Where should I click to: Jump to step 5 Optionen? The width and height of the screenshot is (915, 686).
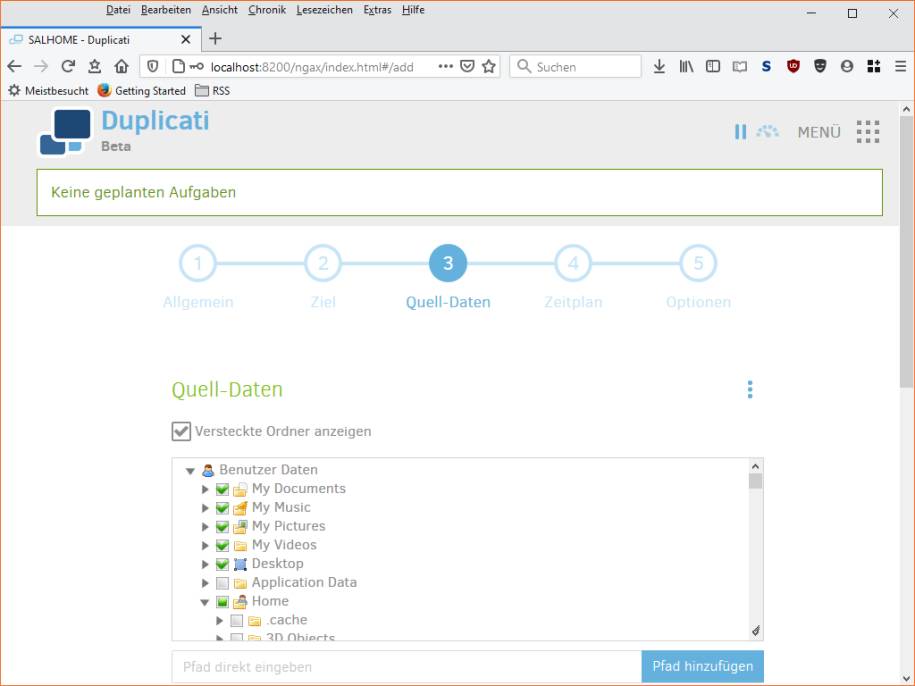coord(698,263)
